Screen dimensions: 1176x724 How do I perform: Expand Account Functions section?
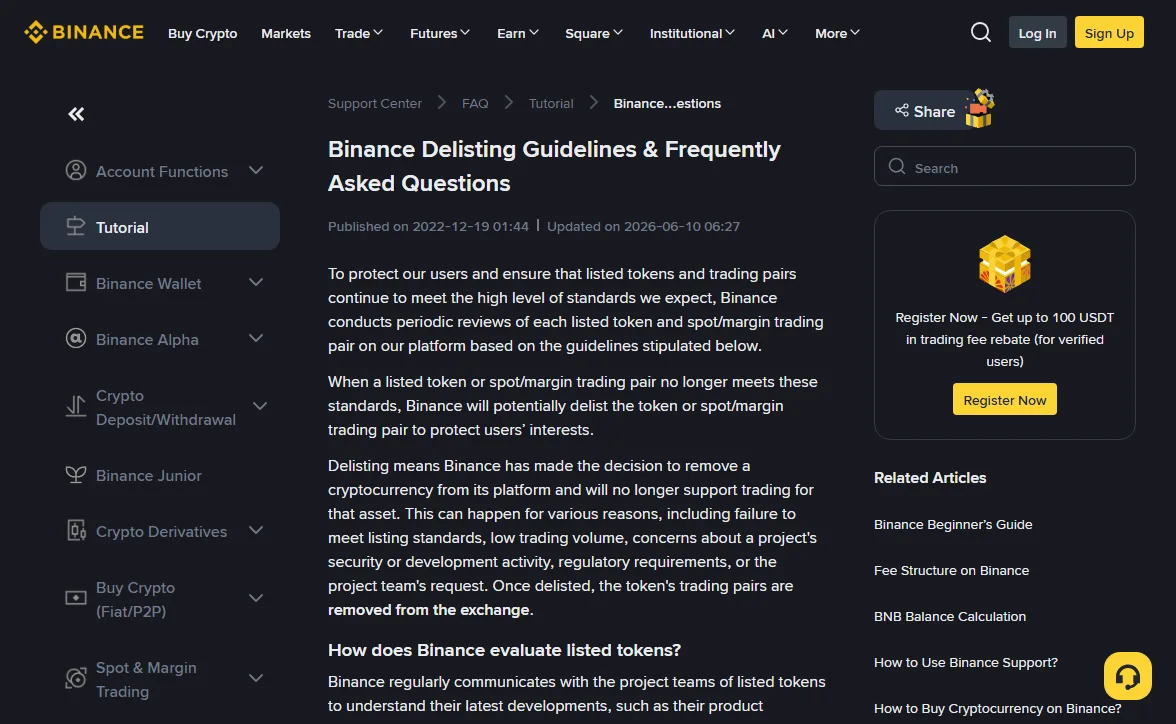coord(256,170)
